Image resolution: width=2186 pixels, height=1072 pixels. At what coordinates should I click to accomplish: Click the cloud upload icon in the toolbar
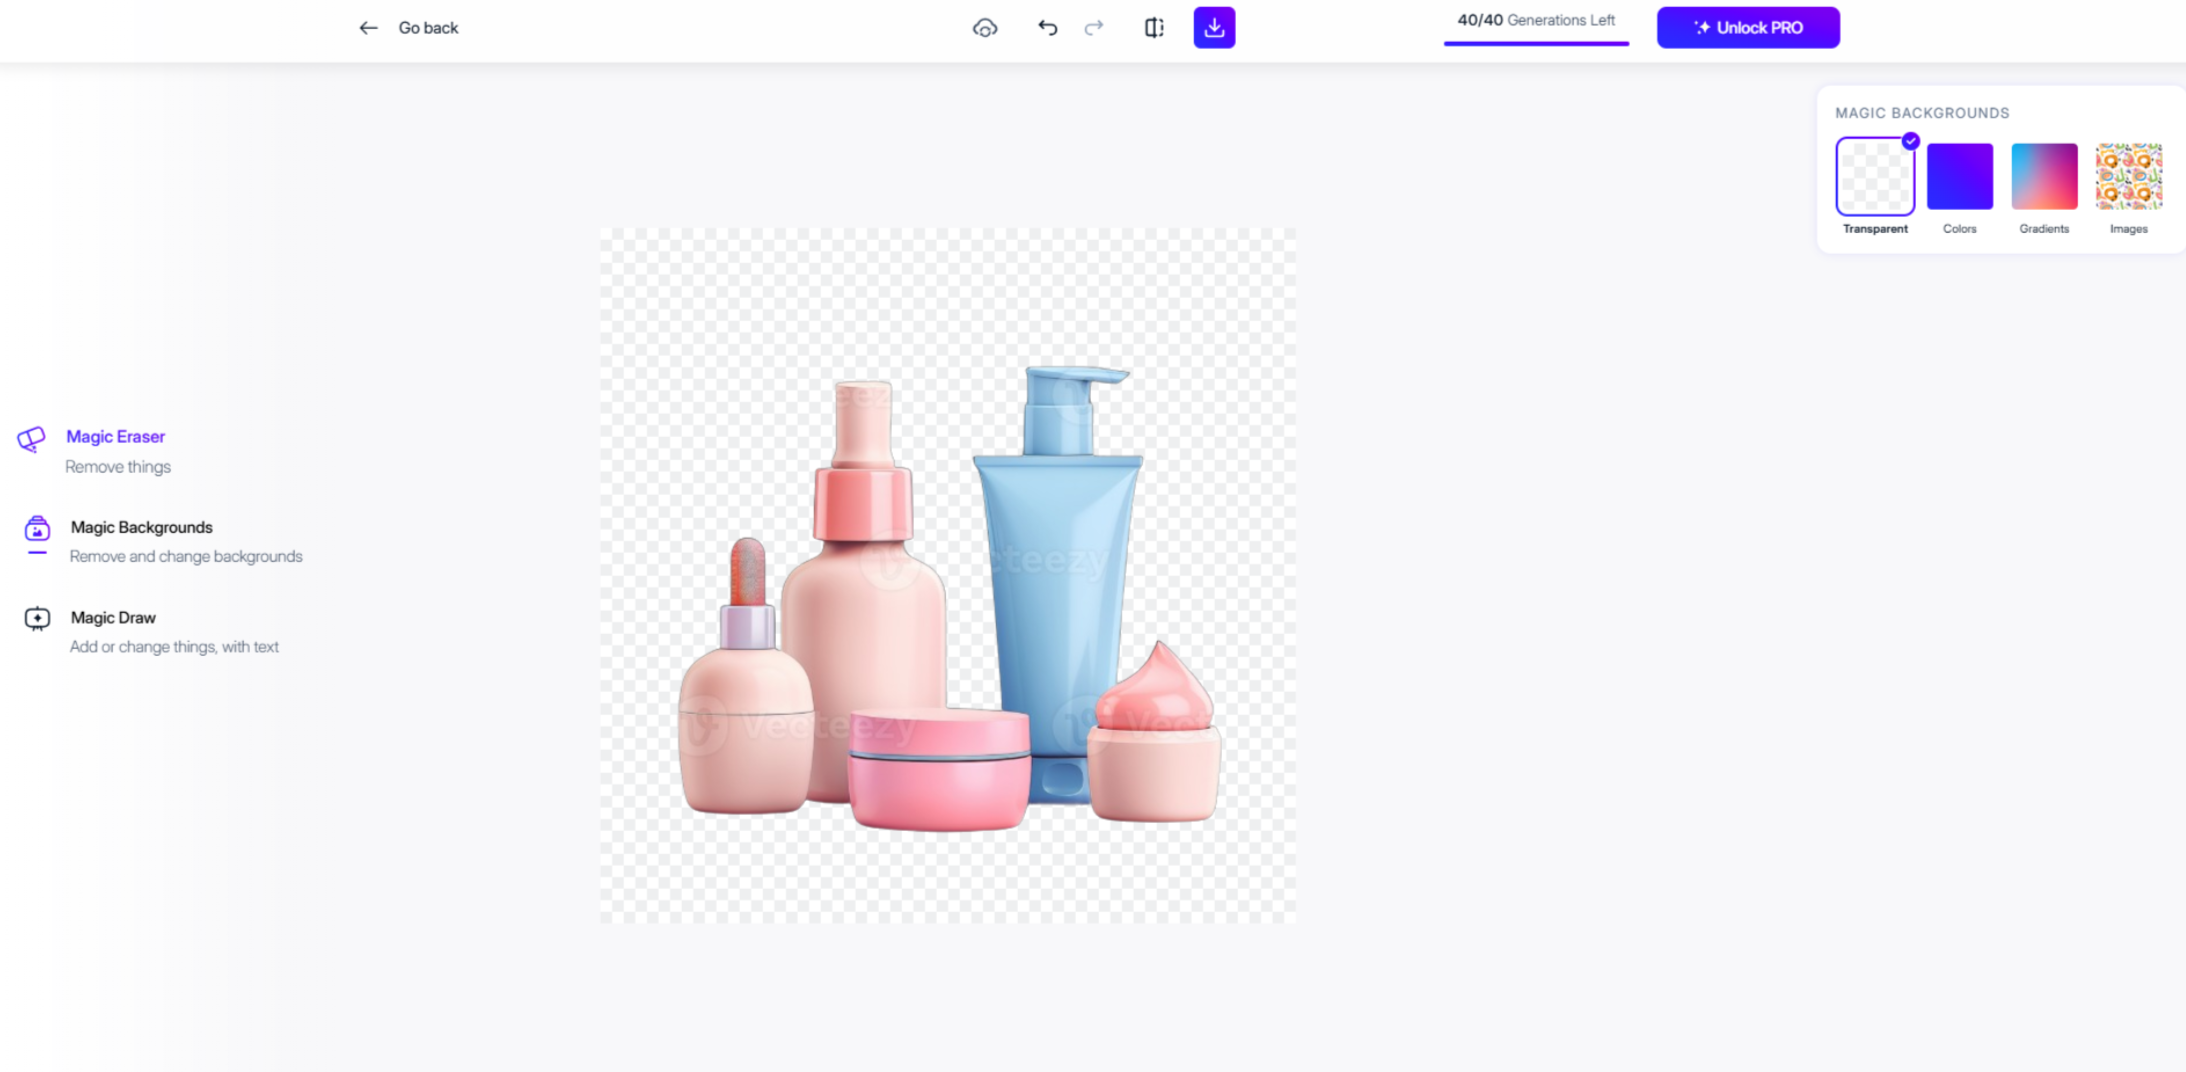(983, 27)
